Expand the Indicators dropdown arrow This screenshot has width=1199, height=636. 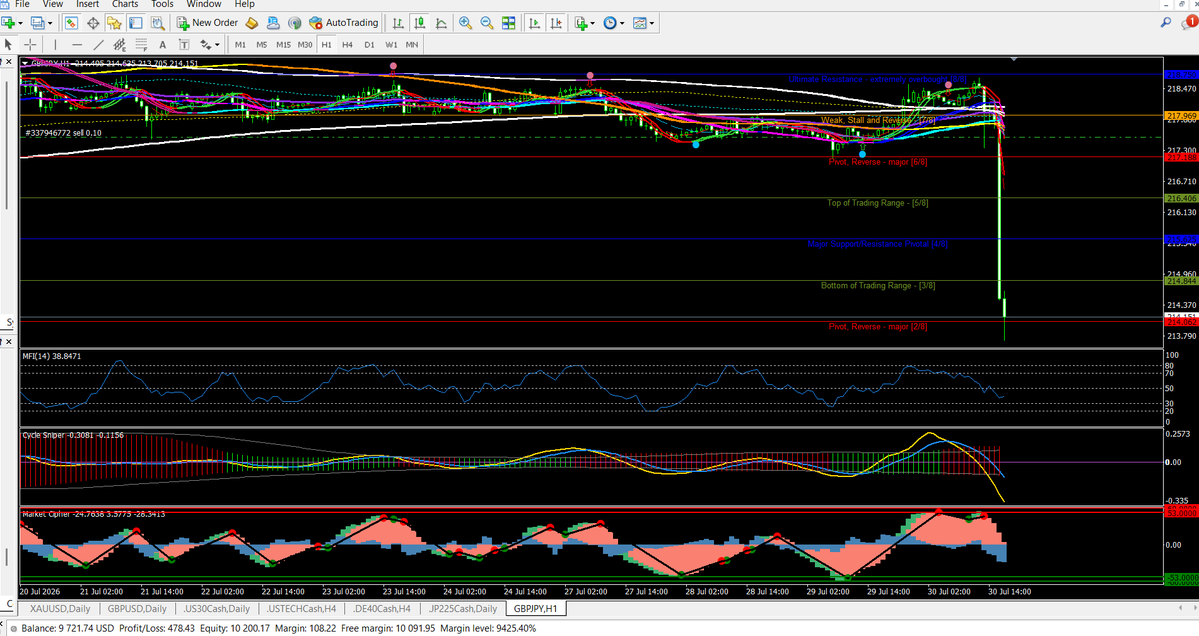(x=593, y=23)
